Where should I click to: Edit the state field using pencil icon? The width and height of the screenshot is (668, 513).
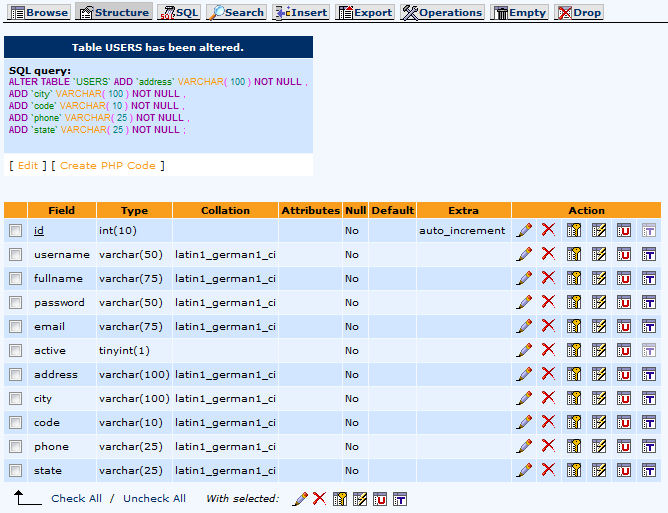[524, 471]
